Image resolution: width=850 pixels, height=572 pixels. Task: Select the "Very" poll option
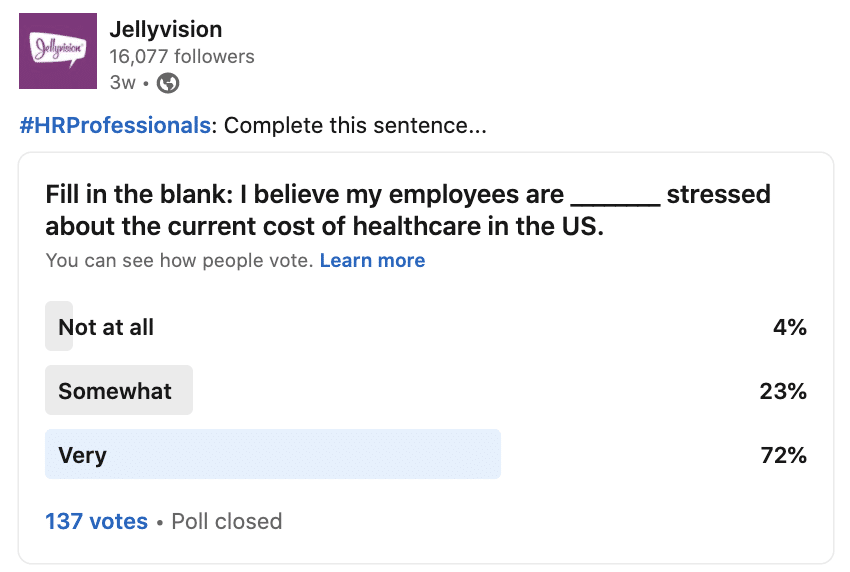coord(82,455)
